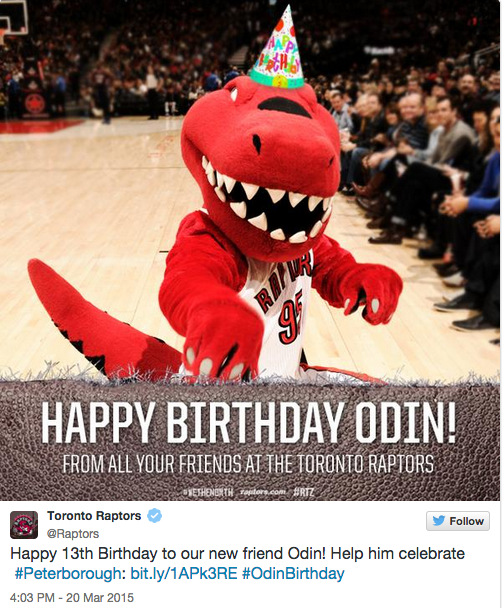Click the raptors.com text in the image
The height and width of the screenshot is (608, 502).
coord(263,492)
